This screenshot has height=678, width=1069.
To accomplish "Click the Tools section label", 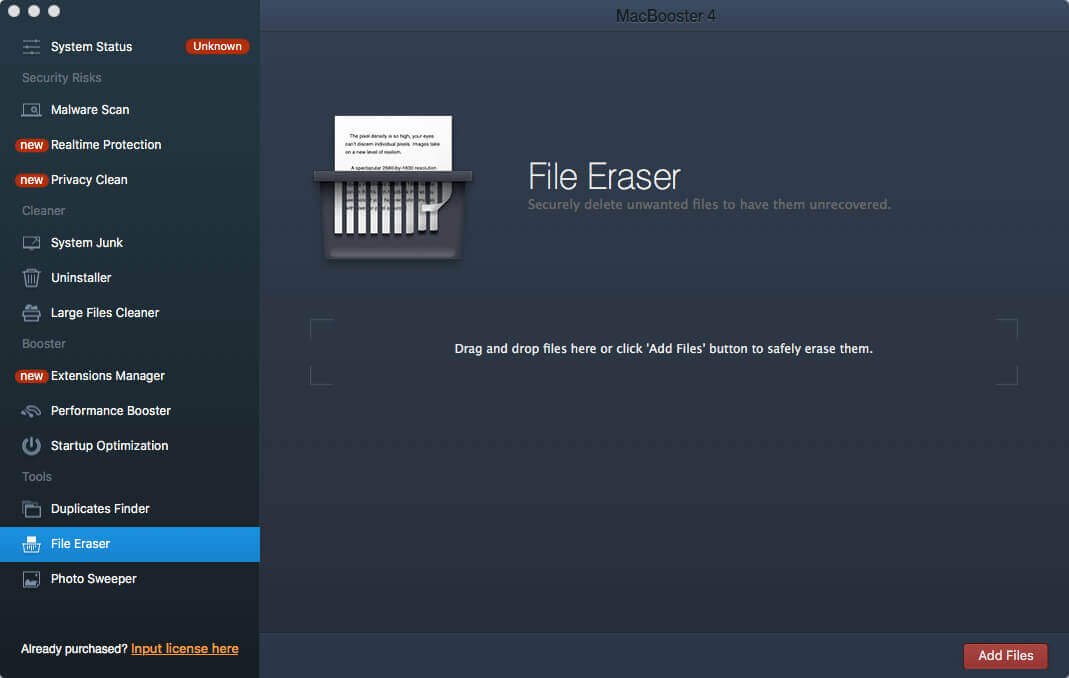I will click(37, 477).
